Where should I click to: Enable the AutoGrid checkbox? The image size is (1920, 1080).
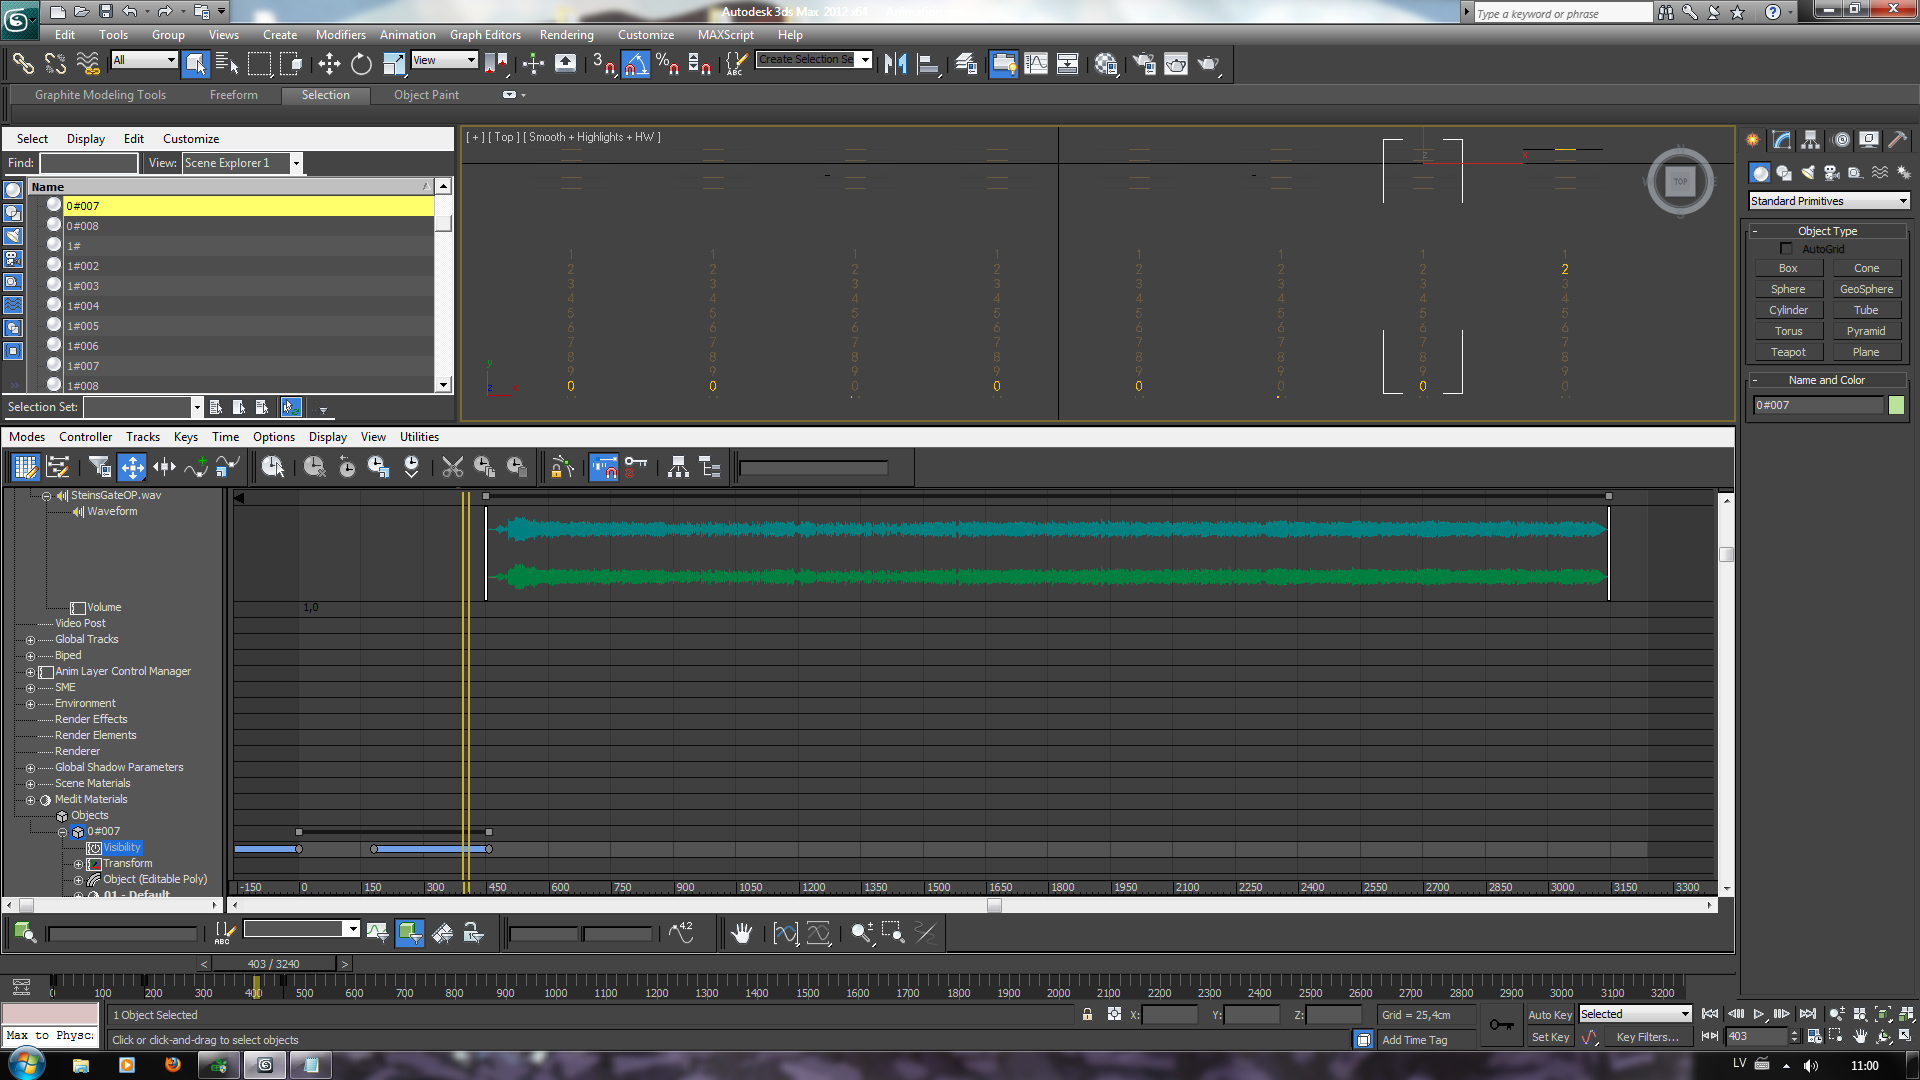1786,249
